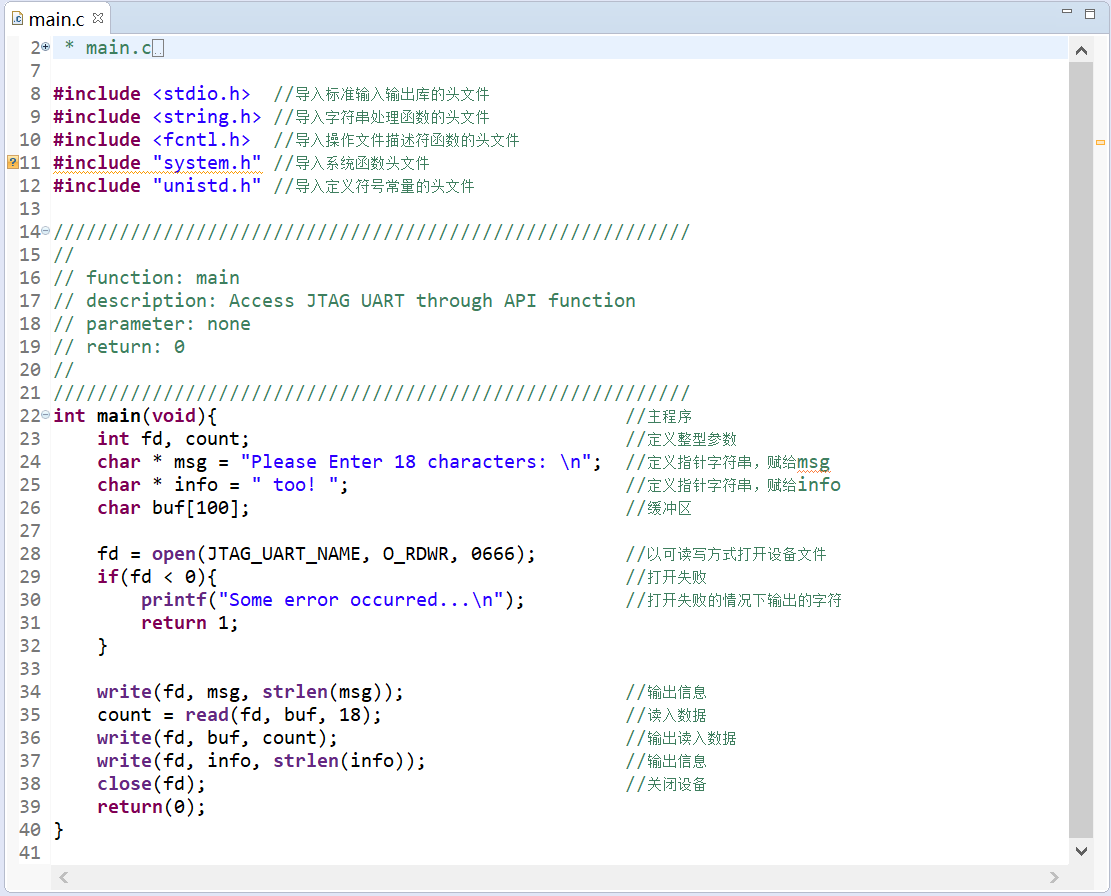Expand the collapsed header comment at line 2

[x=44, y=46]
